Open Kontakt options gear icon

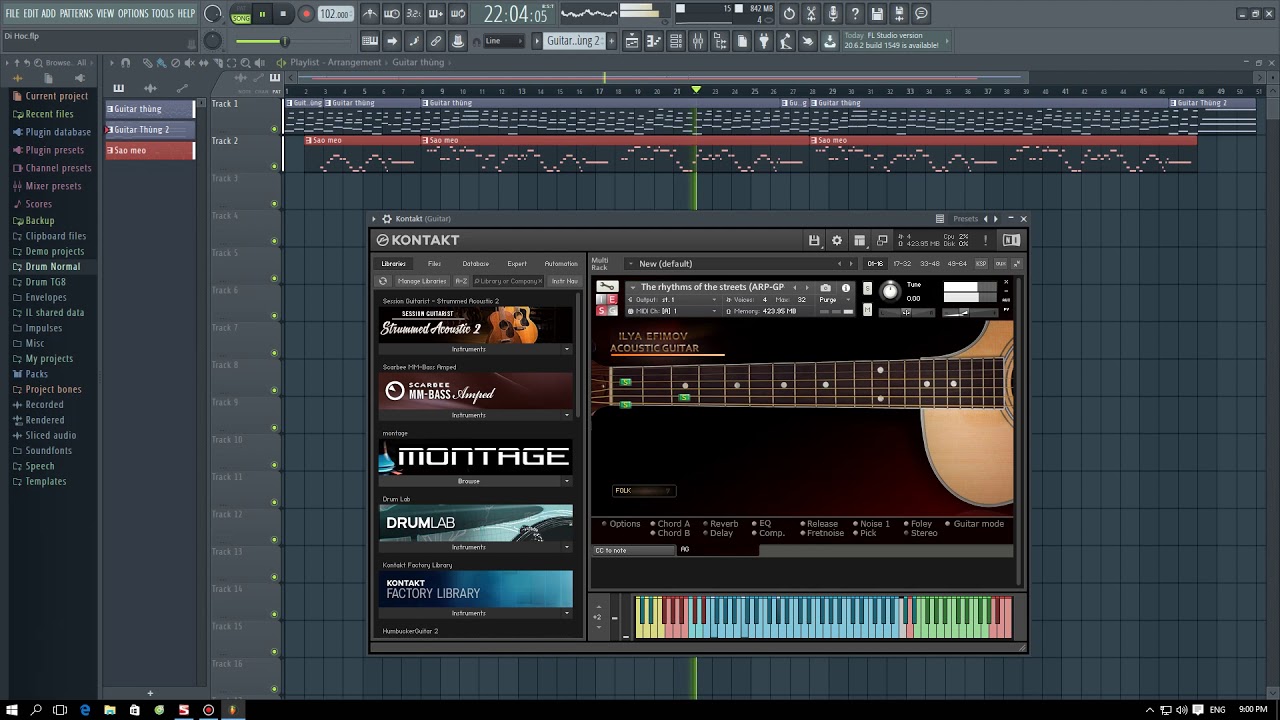click(x=837, y=240)
